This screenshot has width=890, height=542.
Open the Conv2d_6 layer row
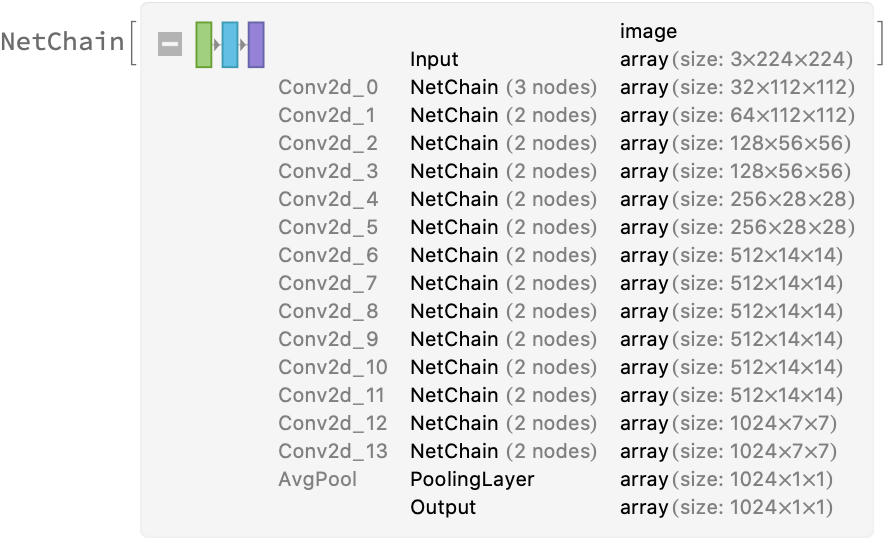pos(328,256)
